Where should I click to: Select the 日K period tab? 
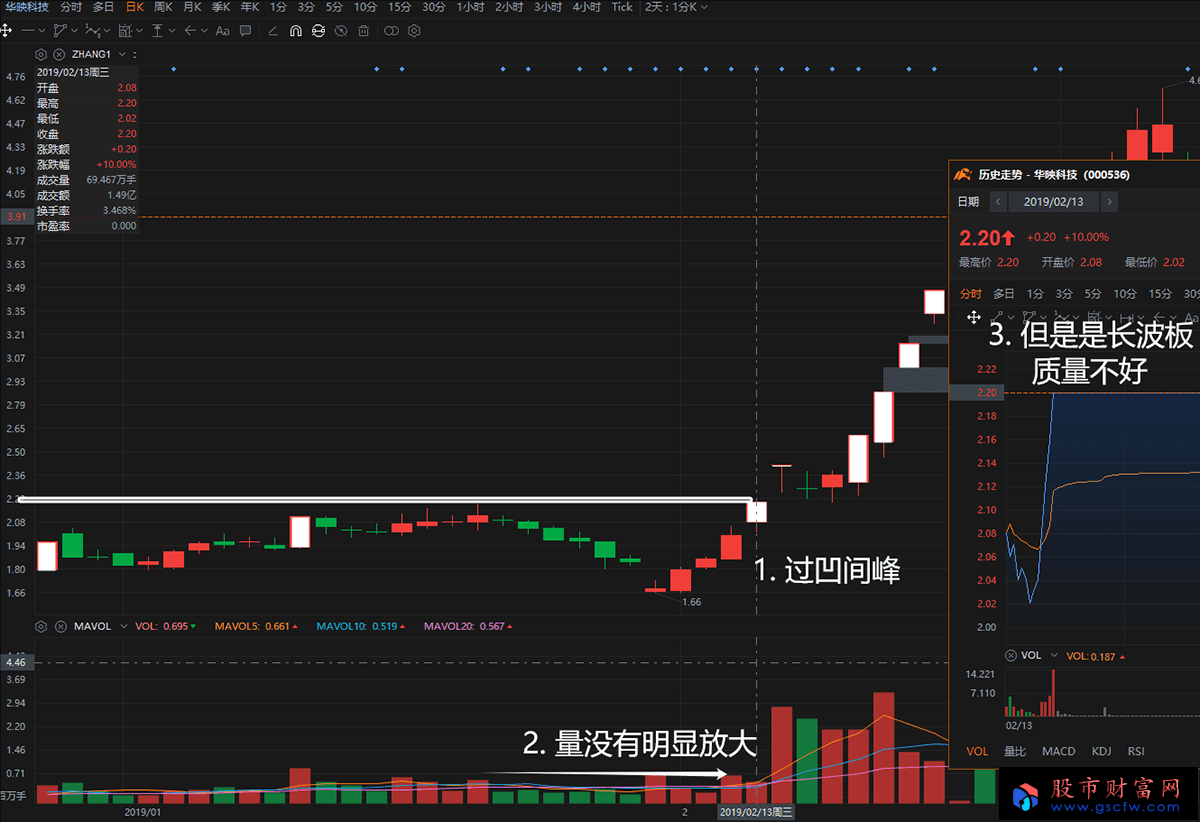point(133,7)
